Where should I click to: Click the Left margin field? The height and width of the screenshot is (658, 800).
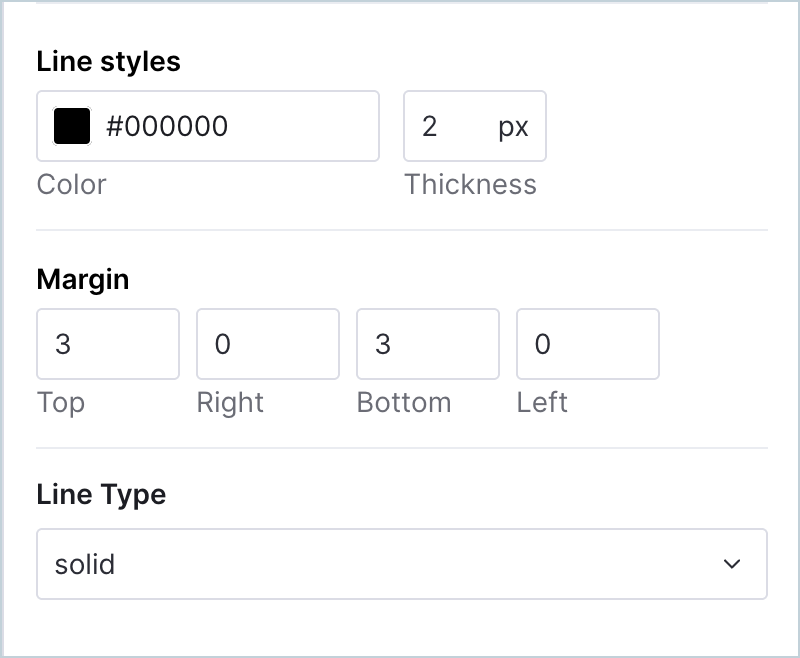click(x=588, y=344)
